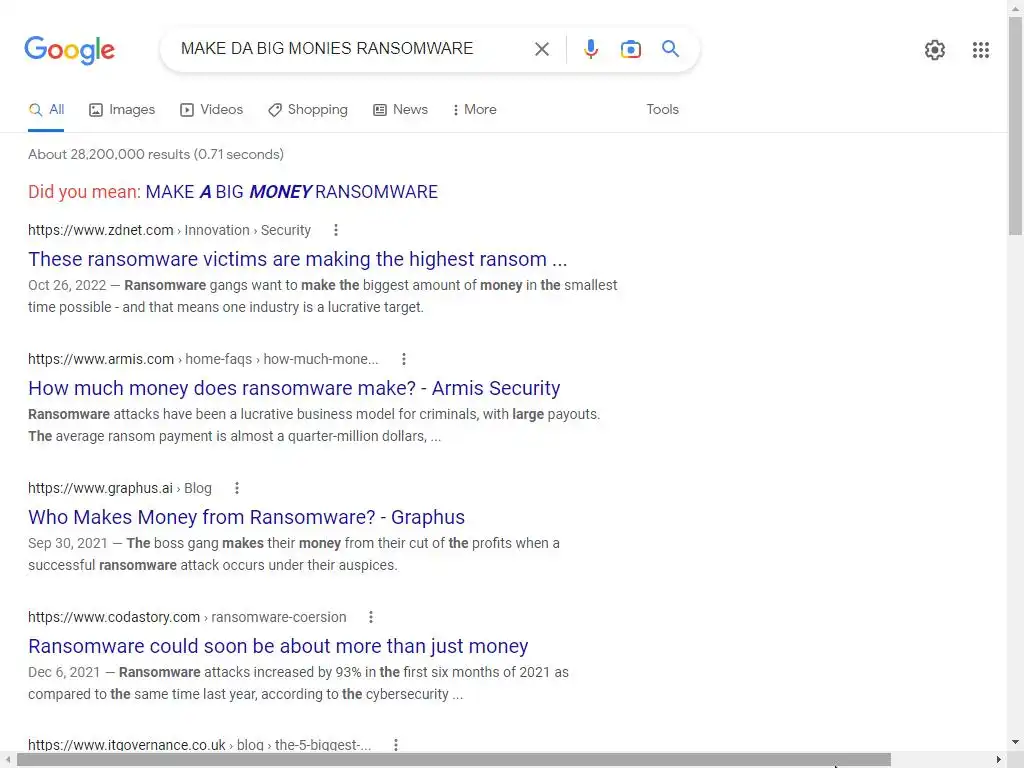Click the Google logo
This screenshot has height=768, width=1024.
tap(69, 50)
